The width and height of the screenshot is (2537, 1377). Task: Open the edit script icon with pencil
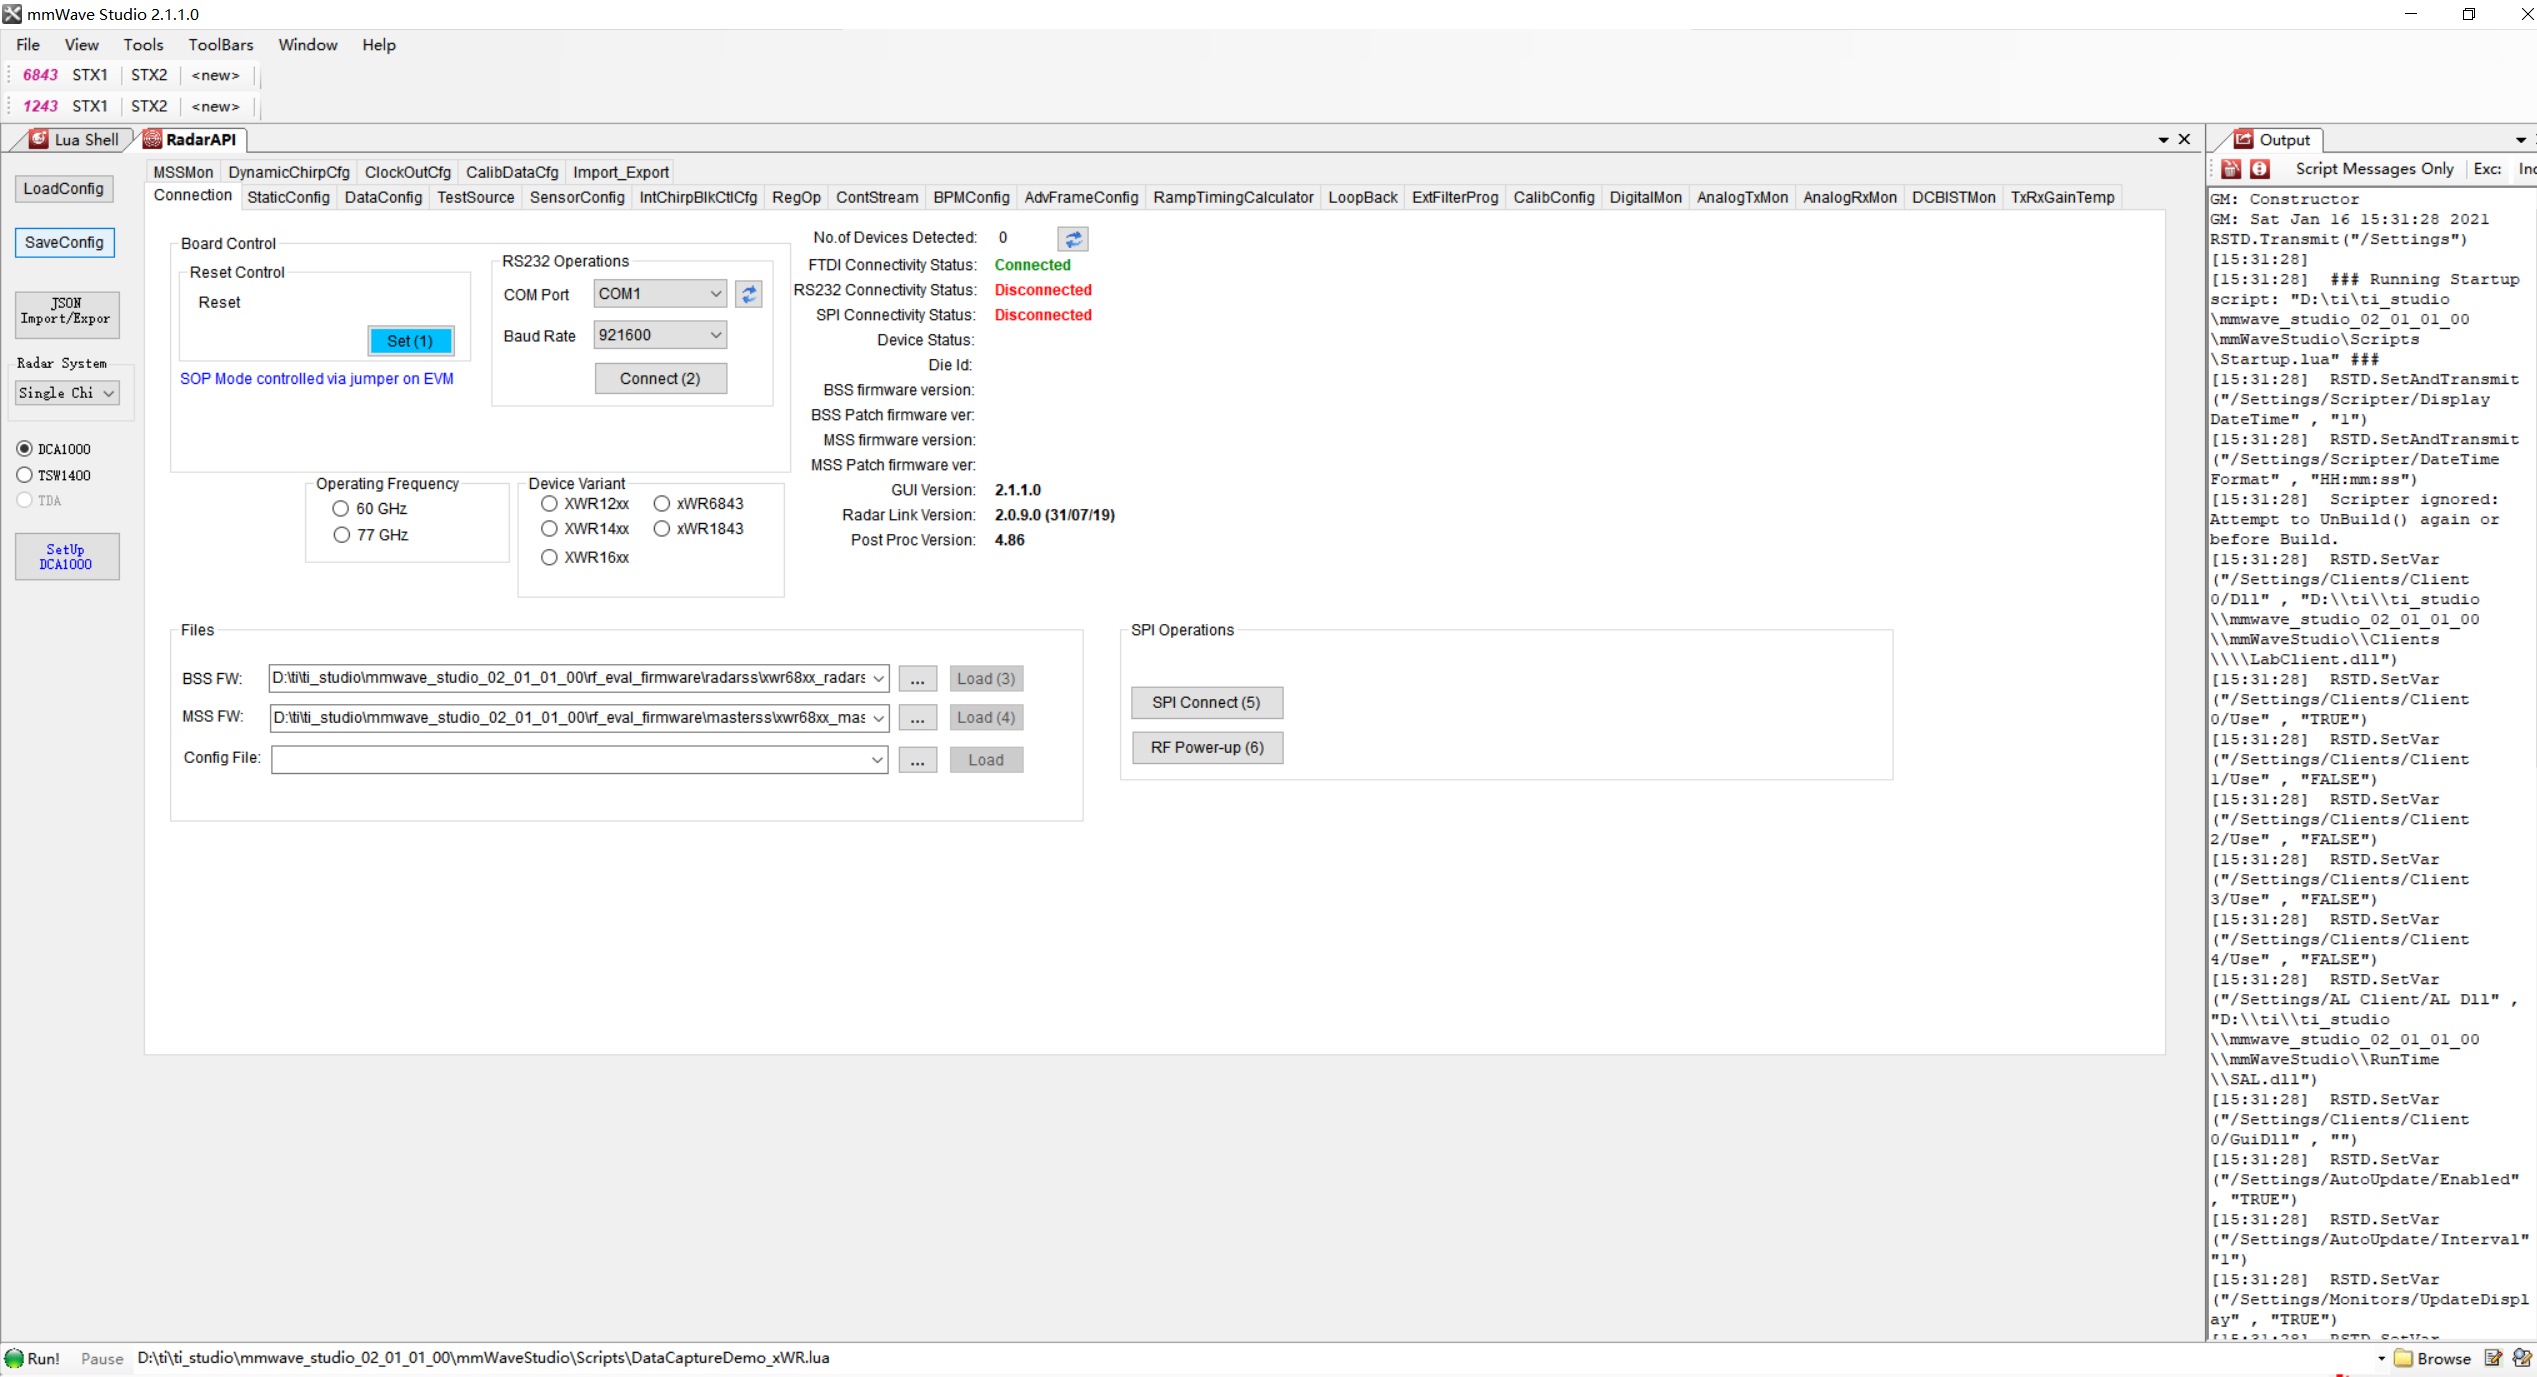pyautogui.click(x=2493, y=1358)
